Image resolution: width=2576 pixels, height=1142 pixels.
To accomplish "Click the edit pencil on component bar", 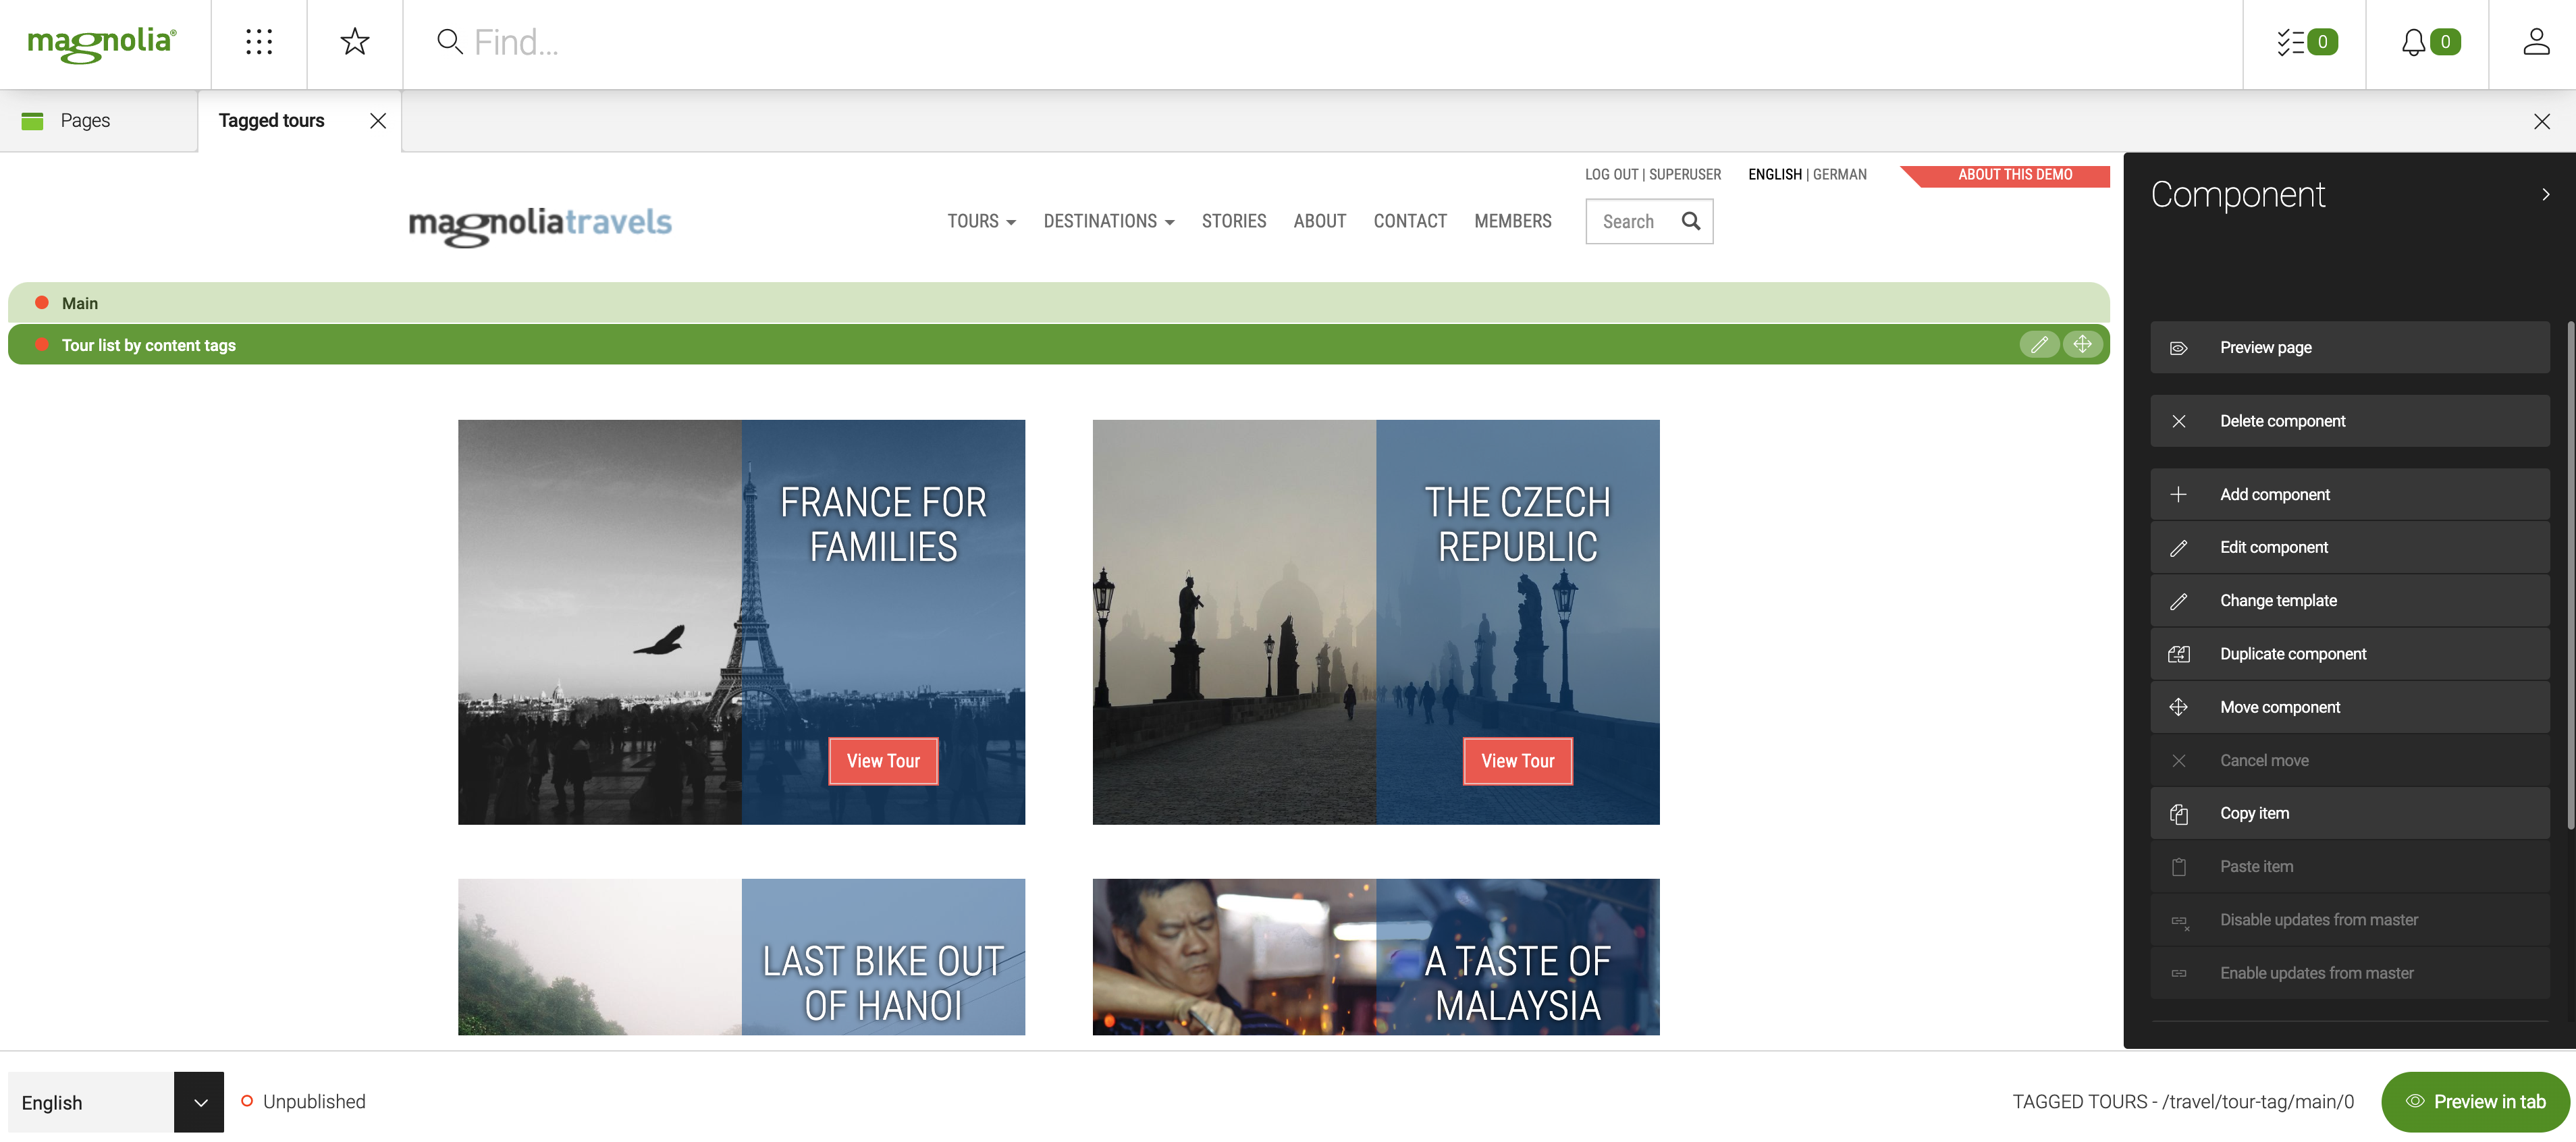I will tap(2038, 345).
